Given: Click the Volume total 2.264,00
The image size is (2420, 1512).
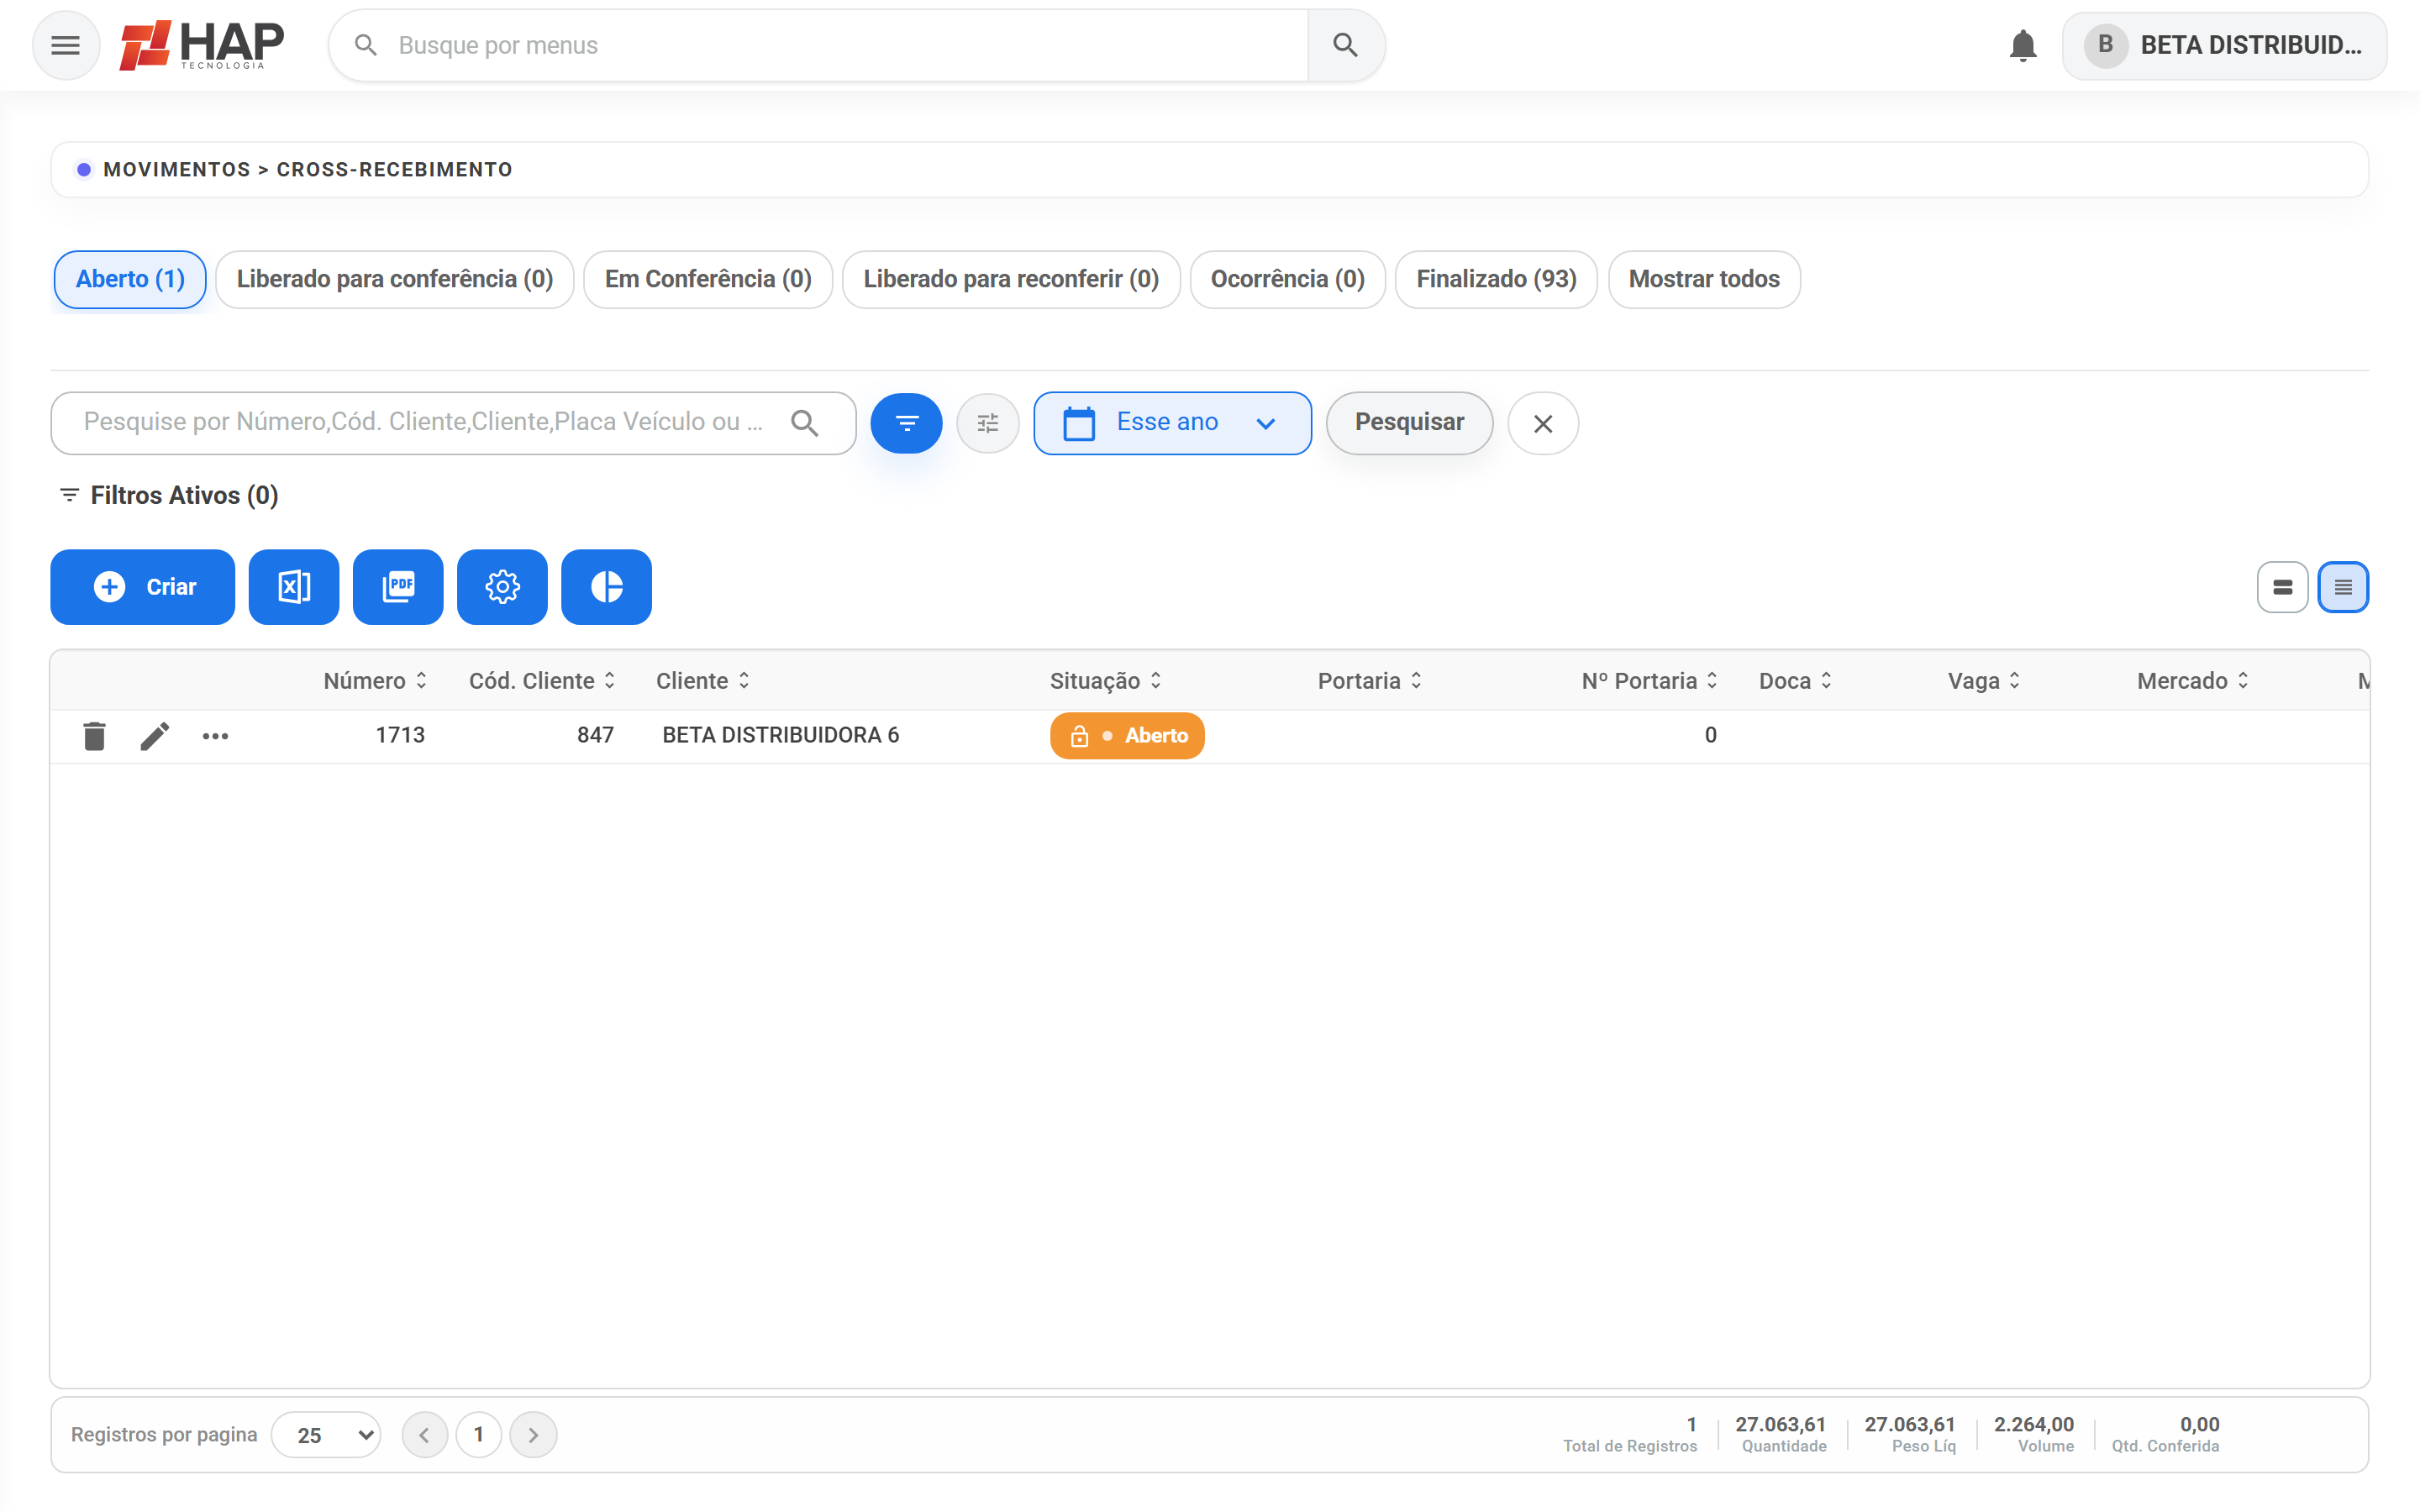Looking at the screenshot, I should click(x=2034, y=1424).
